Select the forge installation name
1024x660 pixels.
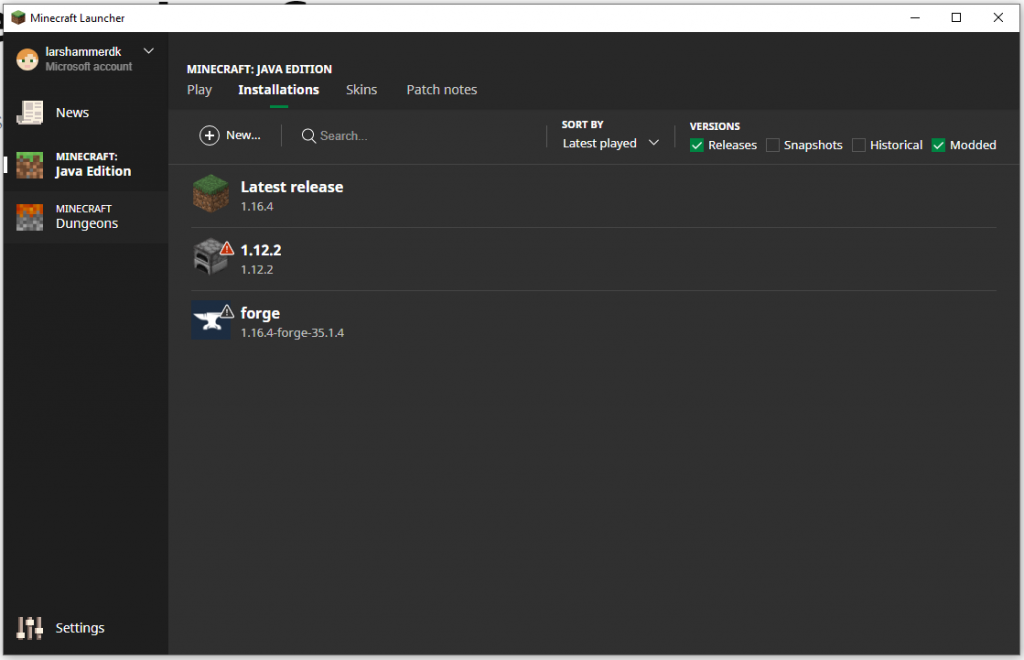pos(260,313)
